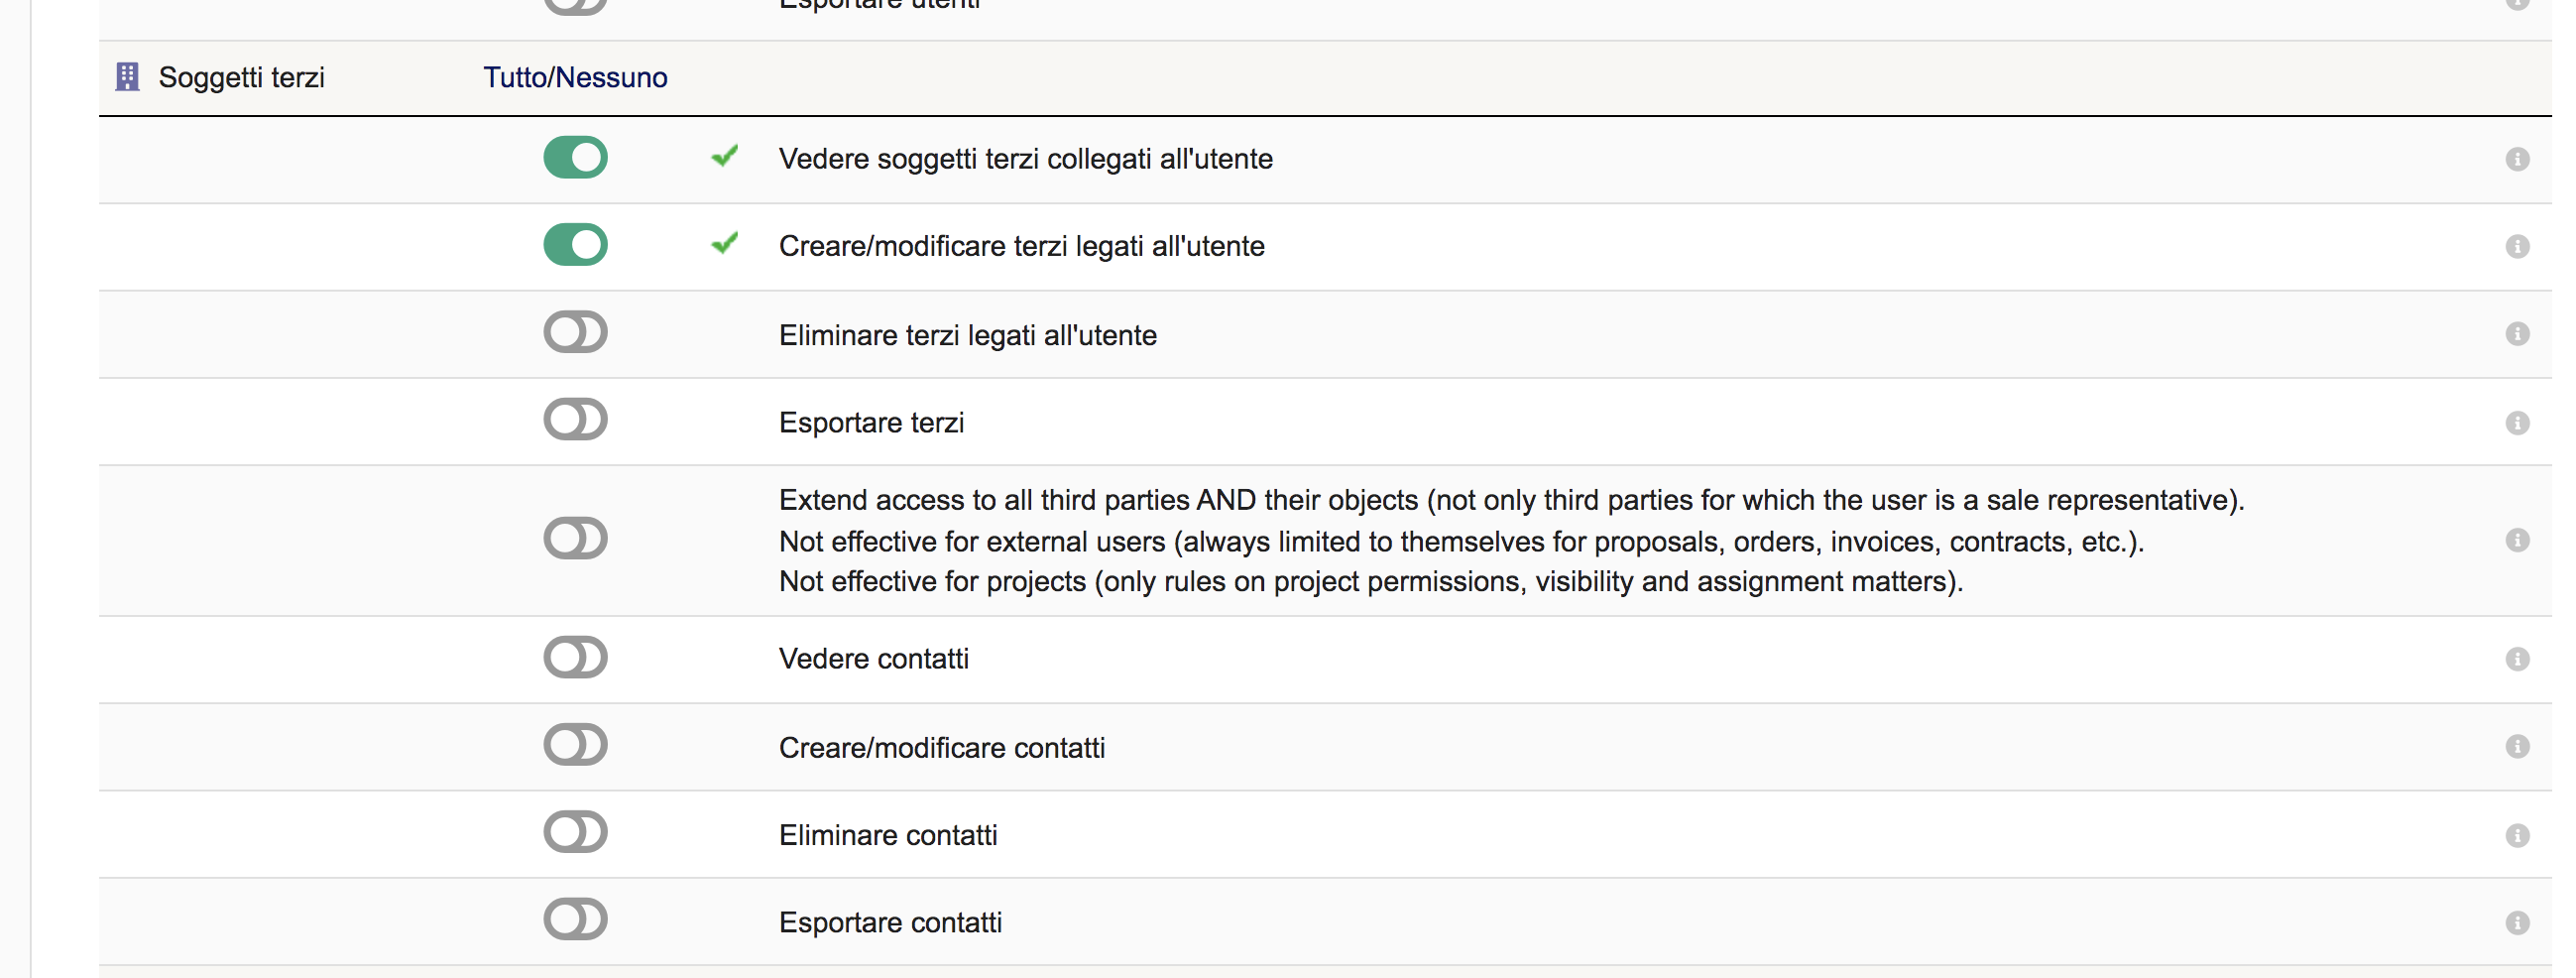This screenshot has width=2576, height=978.
Task: Click info icon for Eliminare terzi row
Action: pyautogui.click(x=2517, y=334)
